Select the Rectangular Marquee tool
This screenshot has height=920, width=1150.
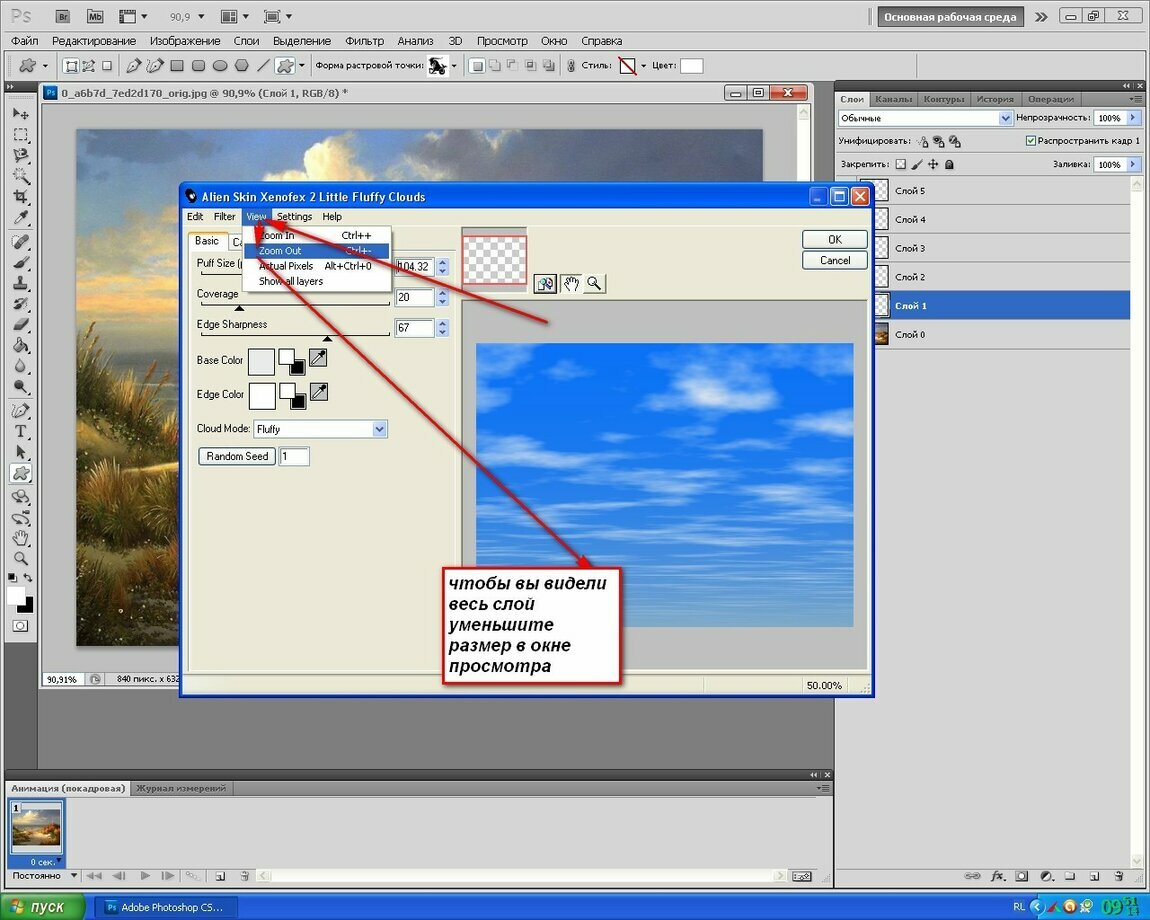pyautogui.click(x=21, y=135)
